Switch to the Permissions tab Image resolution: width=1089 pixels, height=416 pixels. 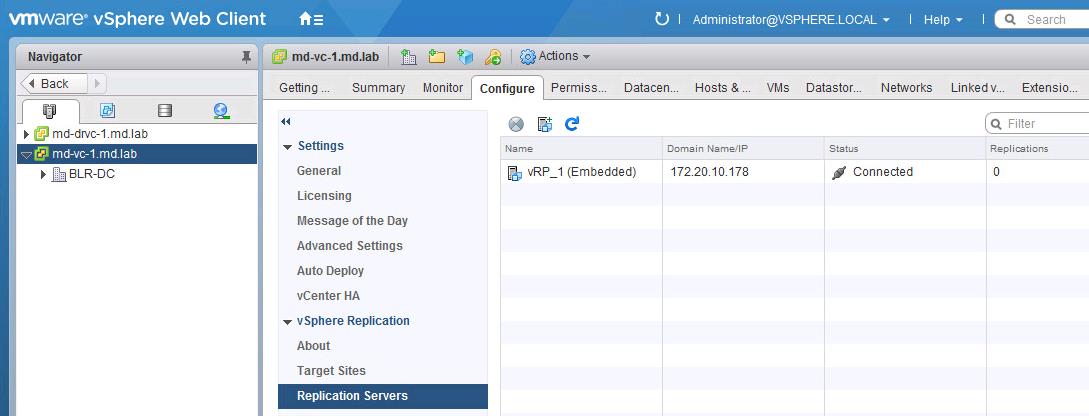click(x=579, y=88)
